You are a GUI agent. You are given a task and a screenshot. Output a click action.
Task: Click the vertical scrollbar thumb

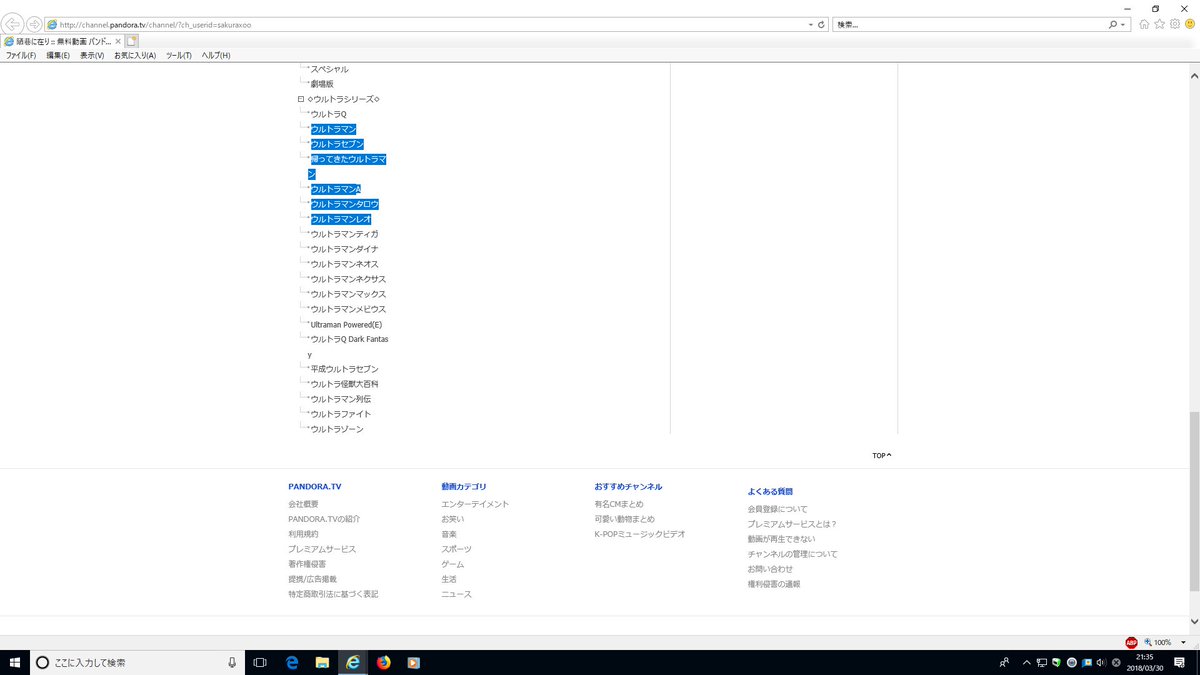click(x=1193, y=503)
